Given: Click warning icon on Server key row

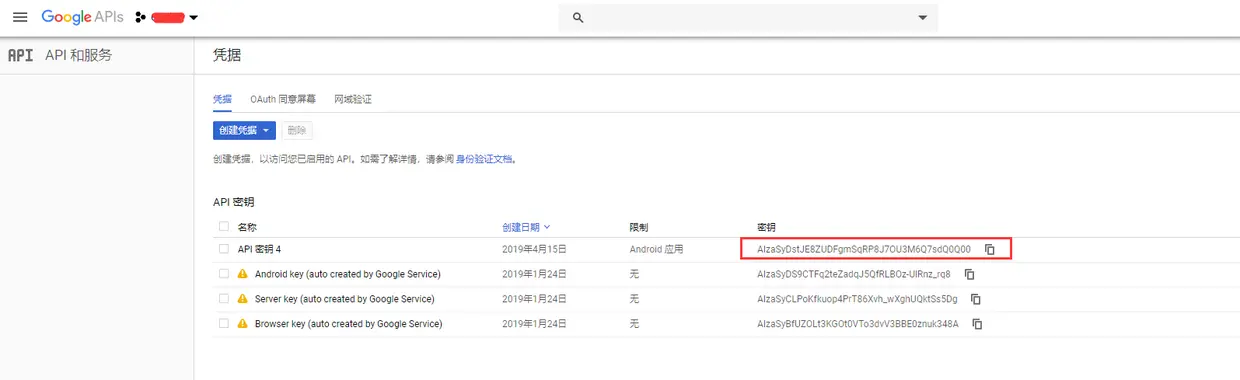Looking at the screenshot, I should coord(243,299).
